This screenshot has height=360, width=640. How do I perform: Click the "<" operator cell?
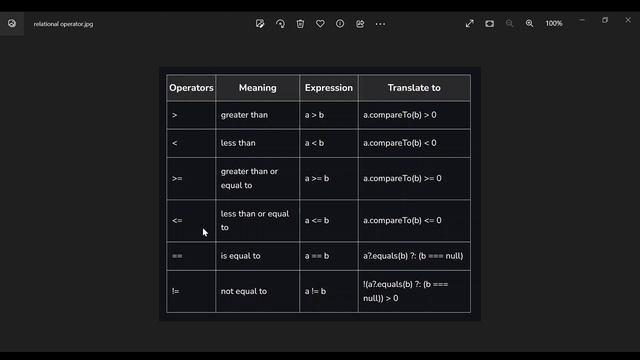(191, 143)
